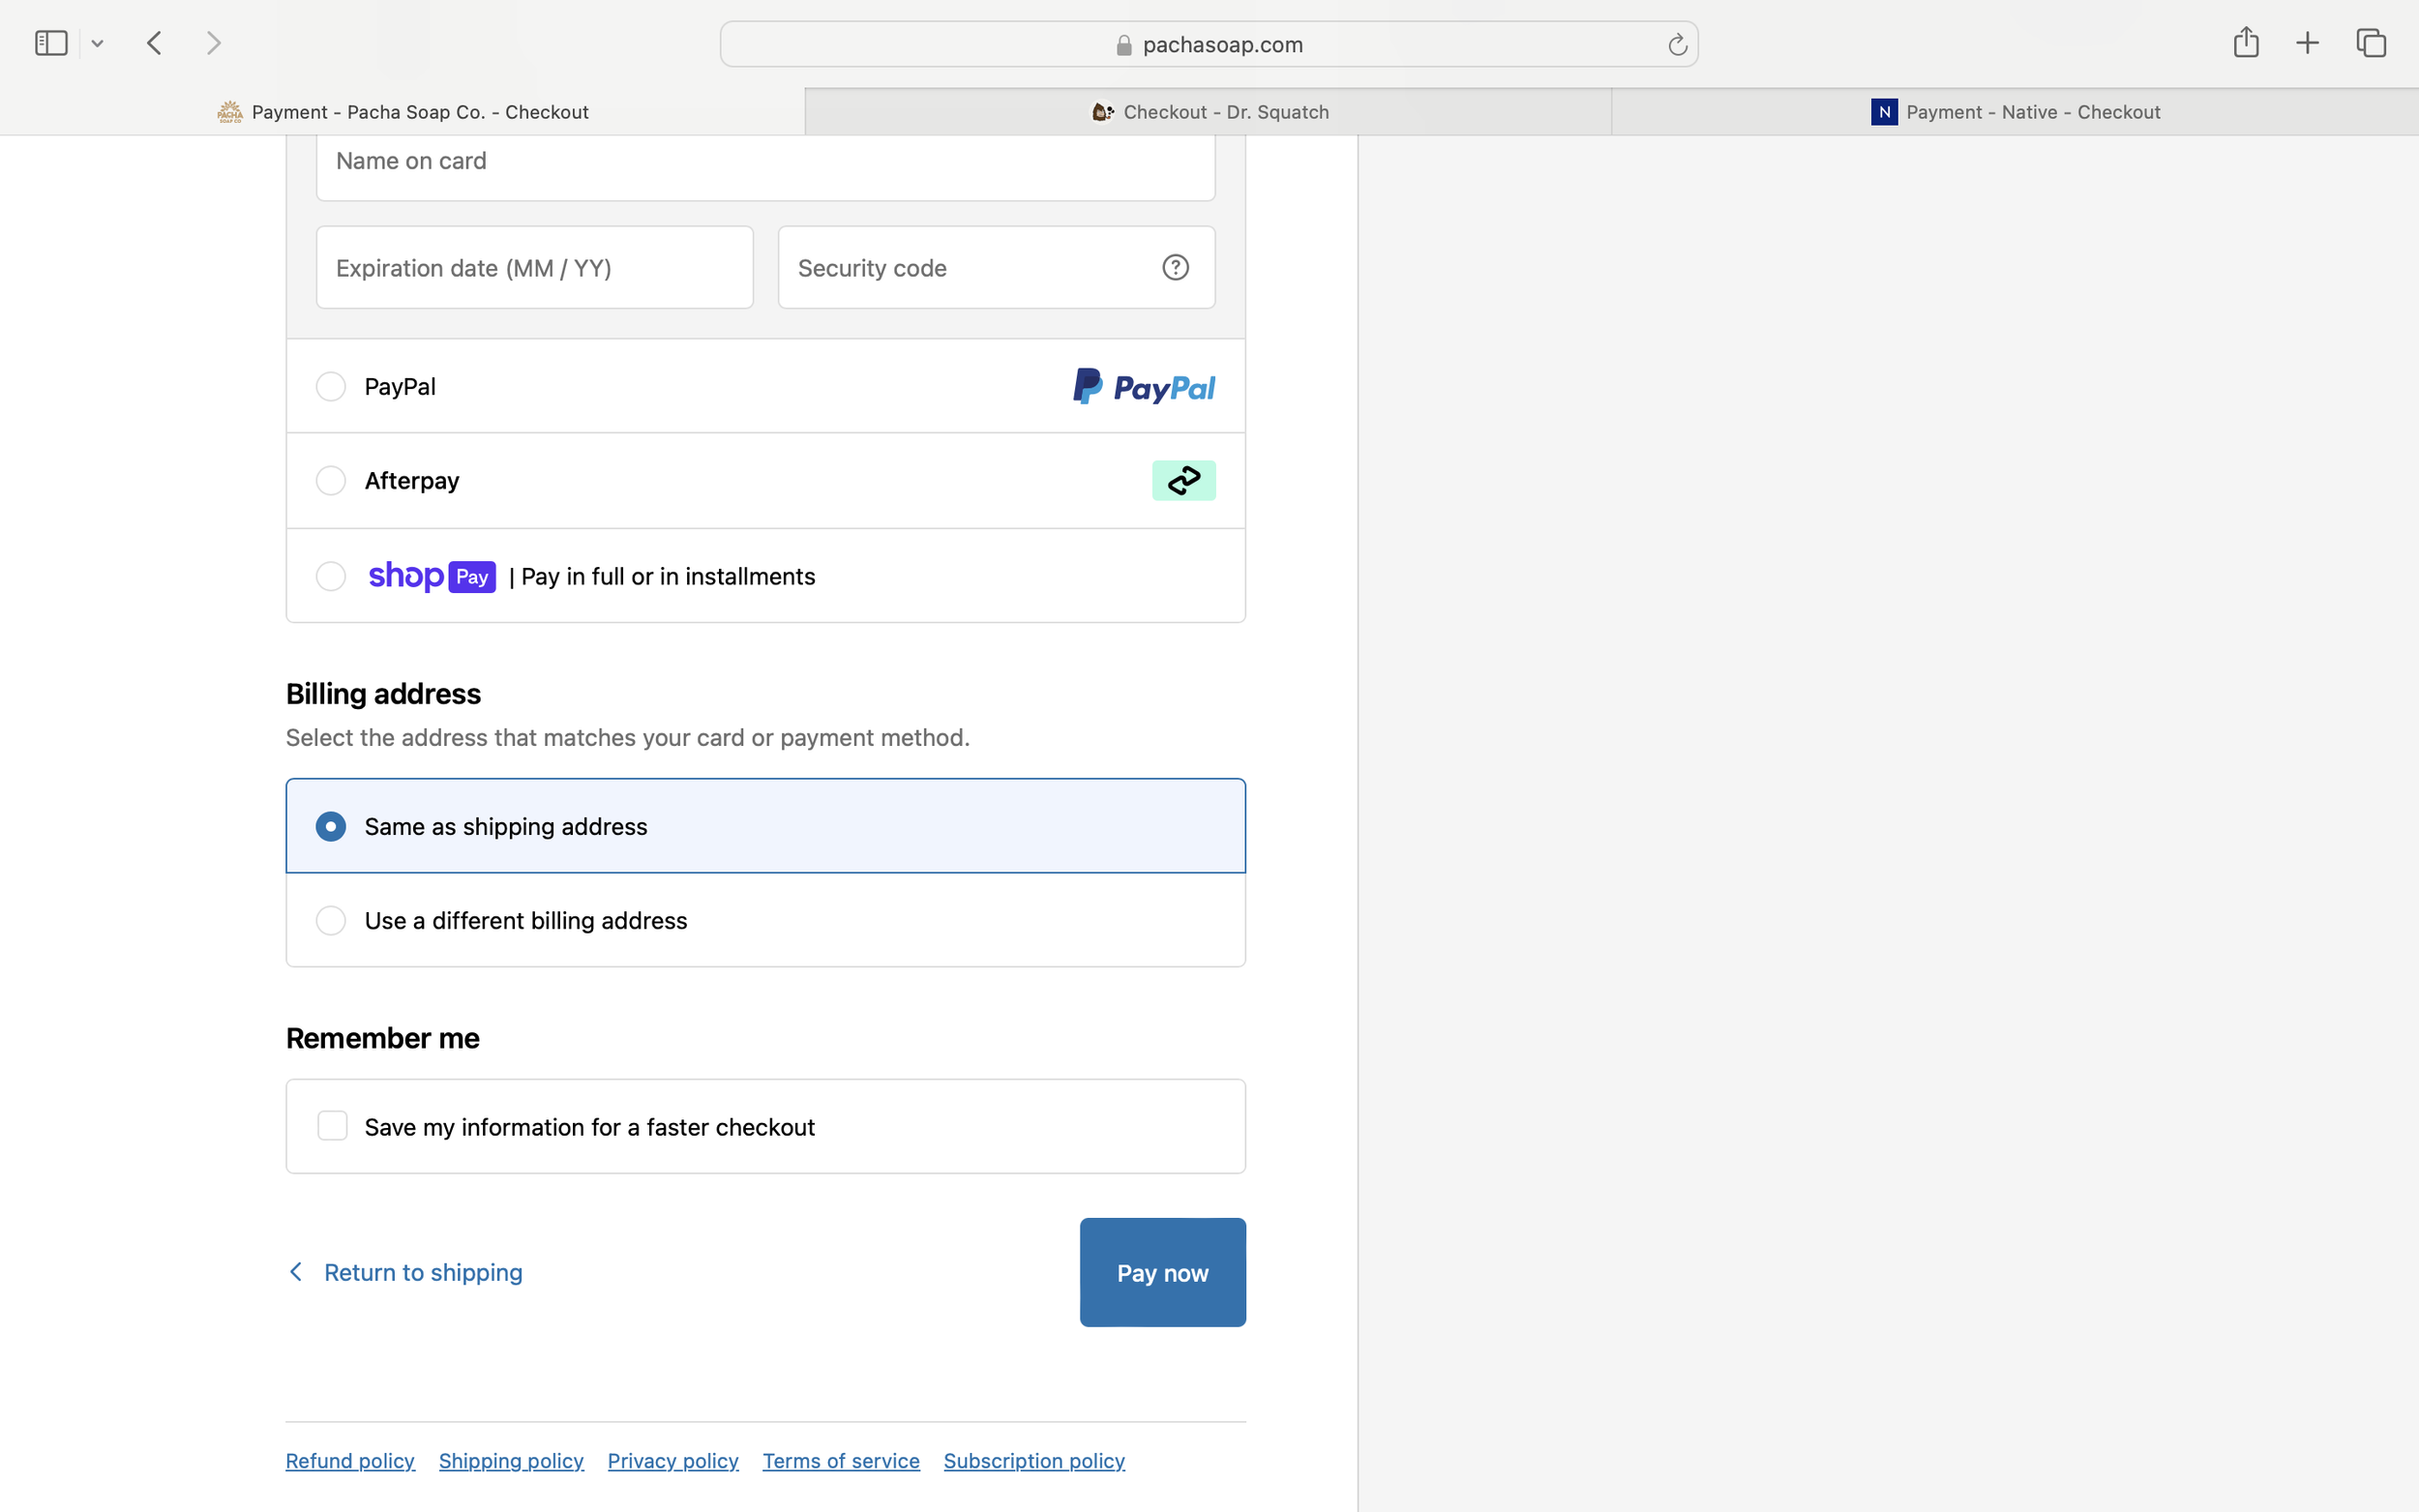Image resolution: width=2419 pixels, height=1512 pixels.
Task: Click the Share icon in the toolbar
Action: (2245, 42)
